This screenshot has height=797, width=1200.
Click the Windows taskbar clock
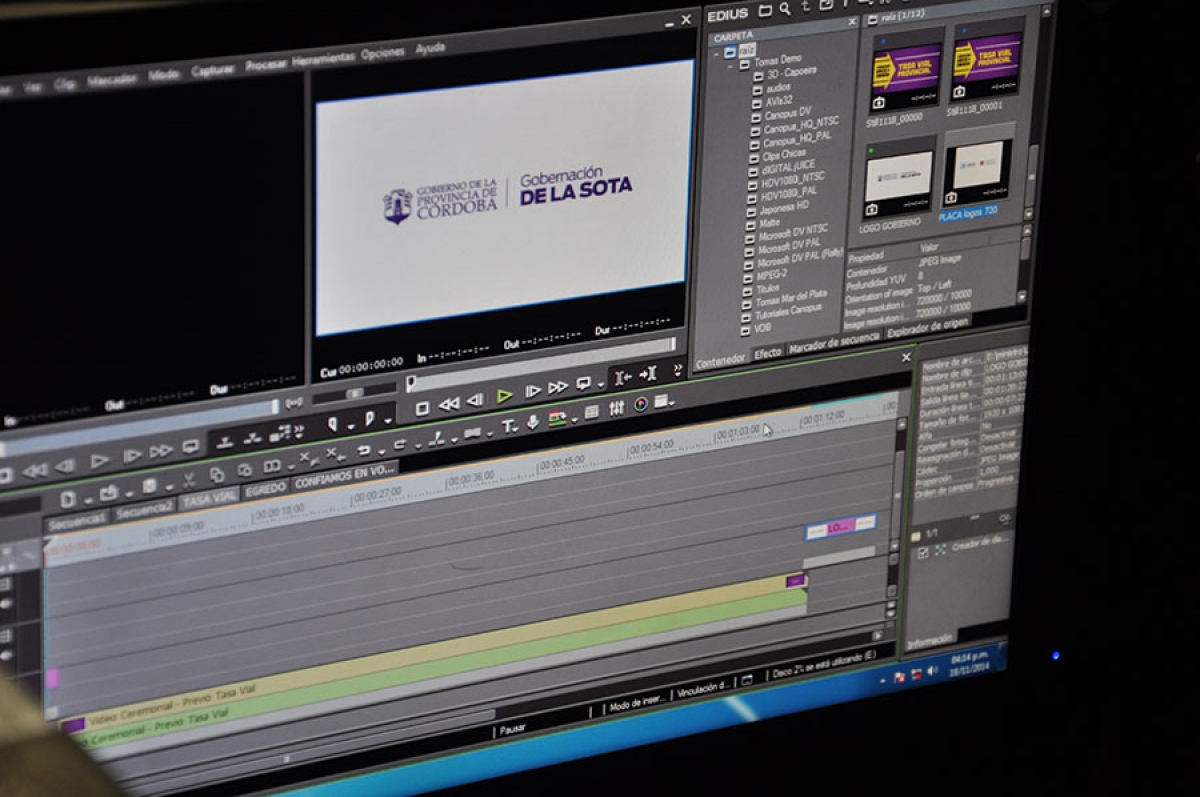coord(970,664)
